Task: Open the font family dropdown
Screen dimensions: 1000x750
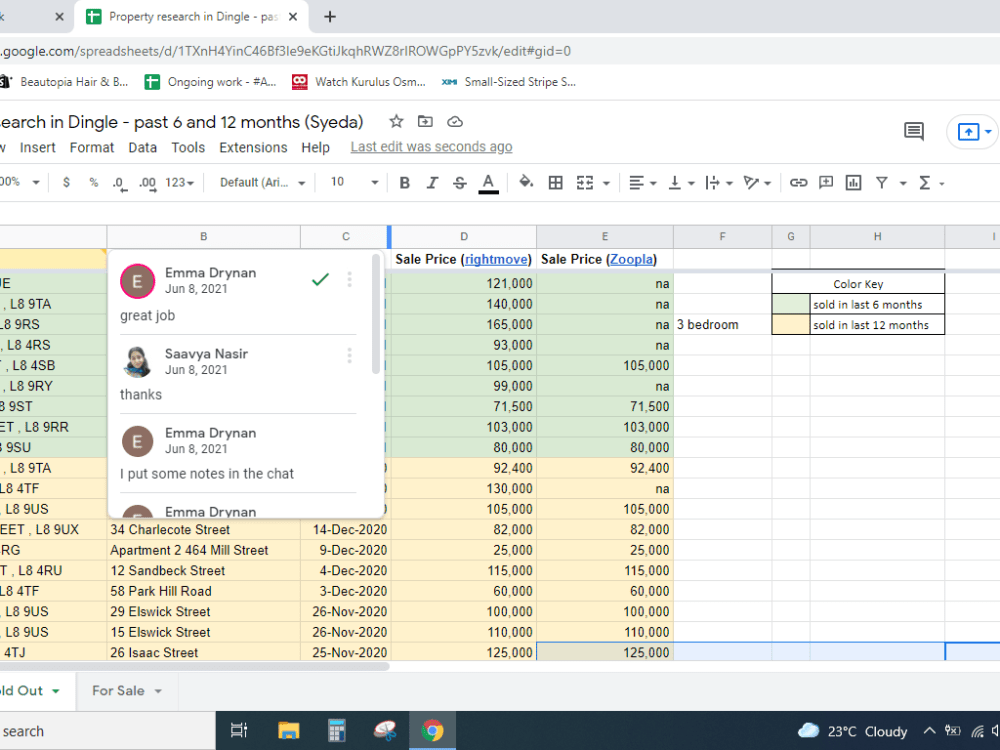Action: click(x=262, y=183)
